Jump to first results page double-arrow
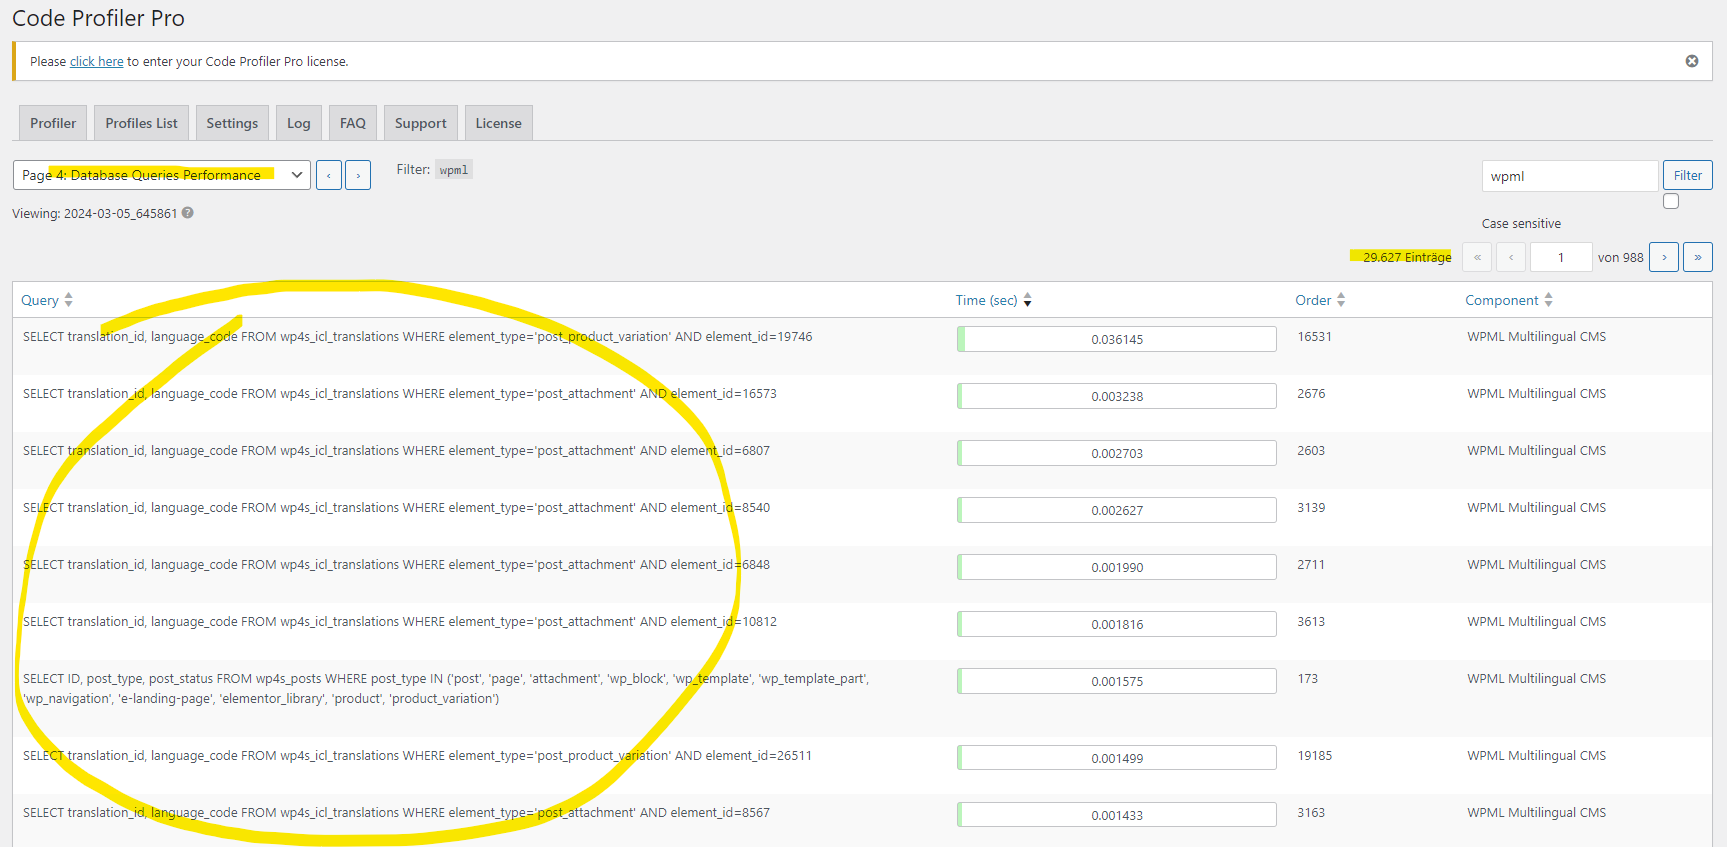 1477,257
